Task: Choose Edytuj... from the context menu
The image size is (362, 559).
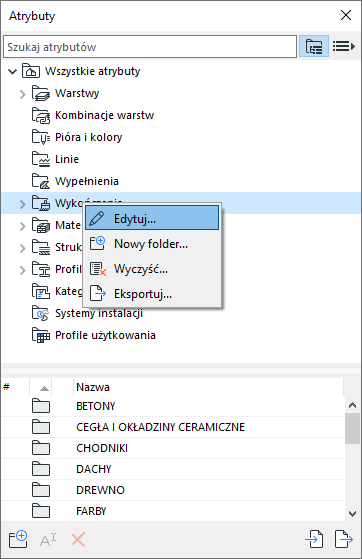Action: pyautogui.click(x=152, y=218)
